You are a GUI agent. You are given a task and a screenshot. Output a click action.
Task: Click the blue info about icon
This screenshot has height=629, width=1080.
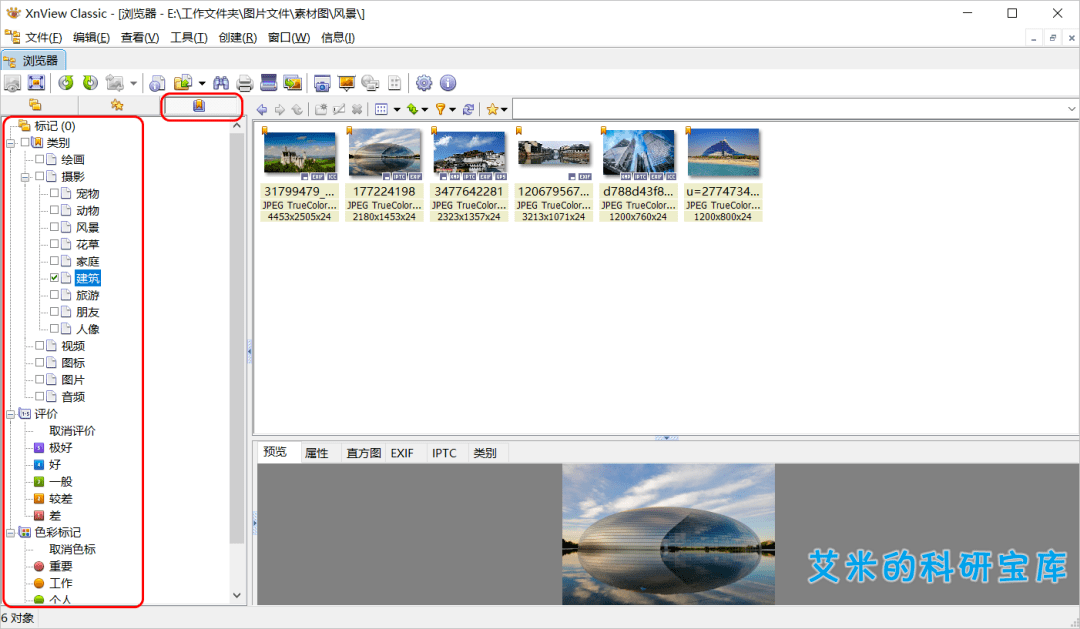(448, 82)
